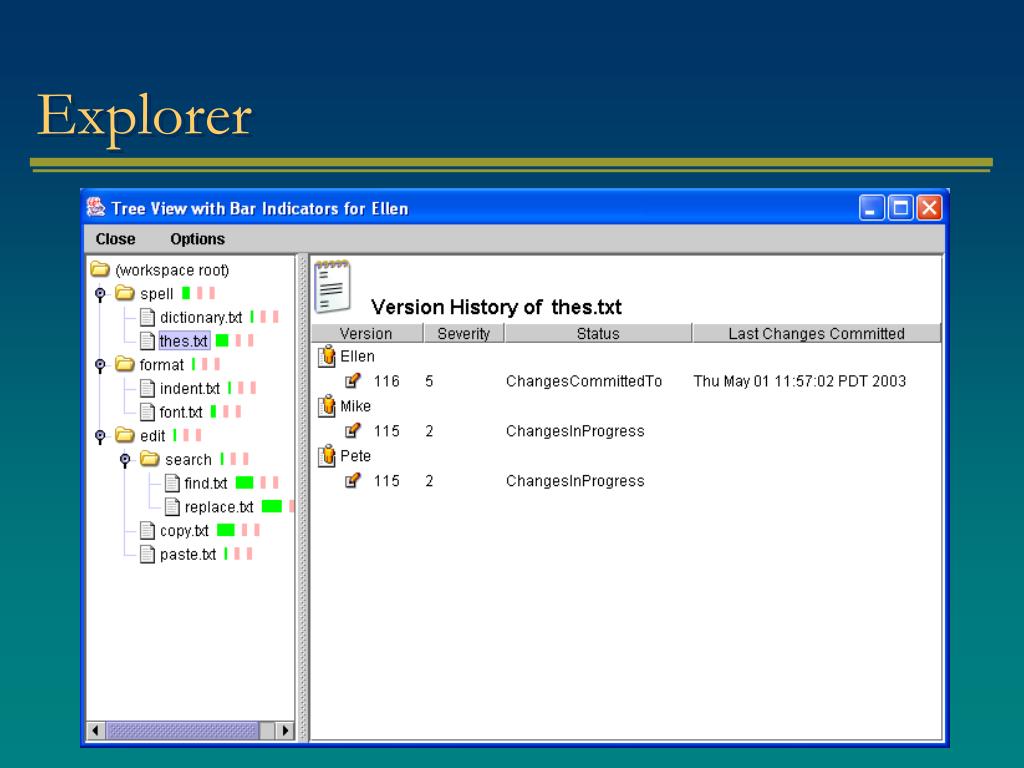Screen dimensions: 1024x768
Task: Select the spell folder label
Action: coord(157,294)
